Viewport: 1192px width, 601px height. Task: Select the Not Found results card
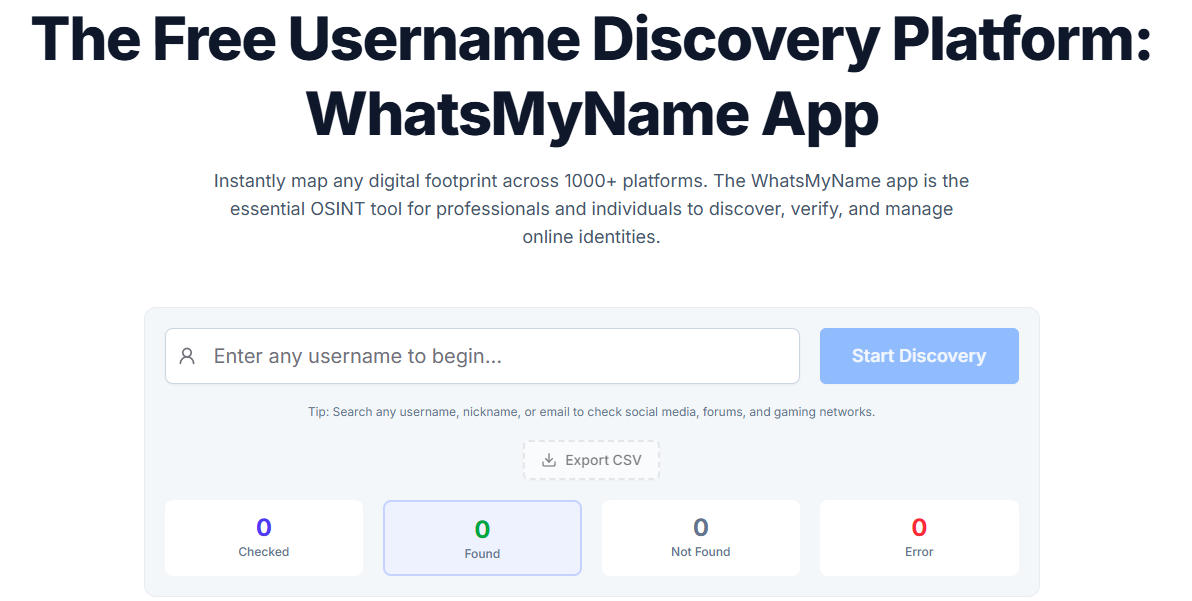coord(701,537)
